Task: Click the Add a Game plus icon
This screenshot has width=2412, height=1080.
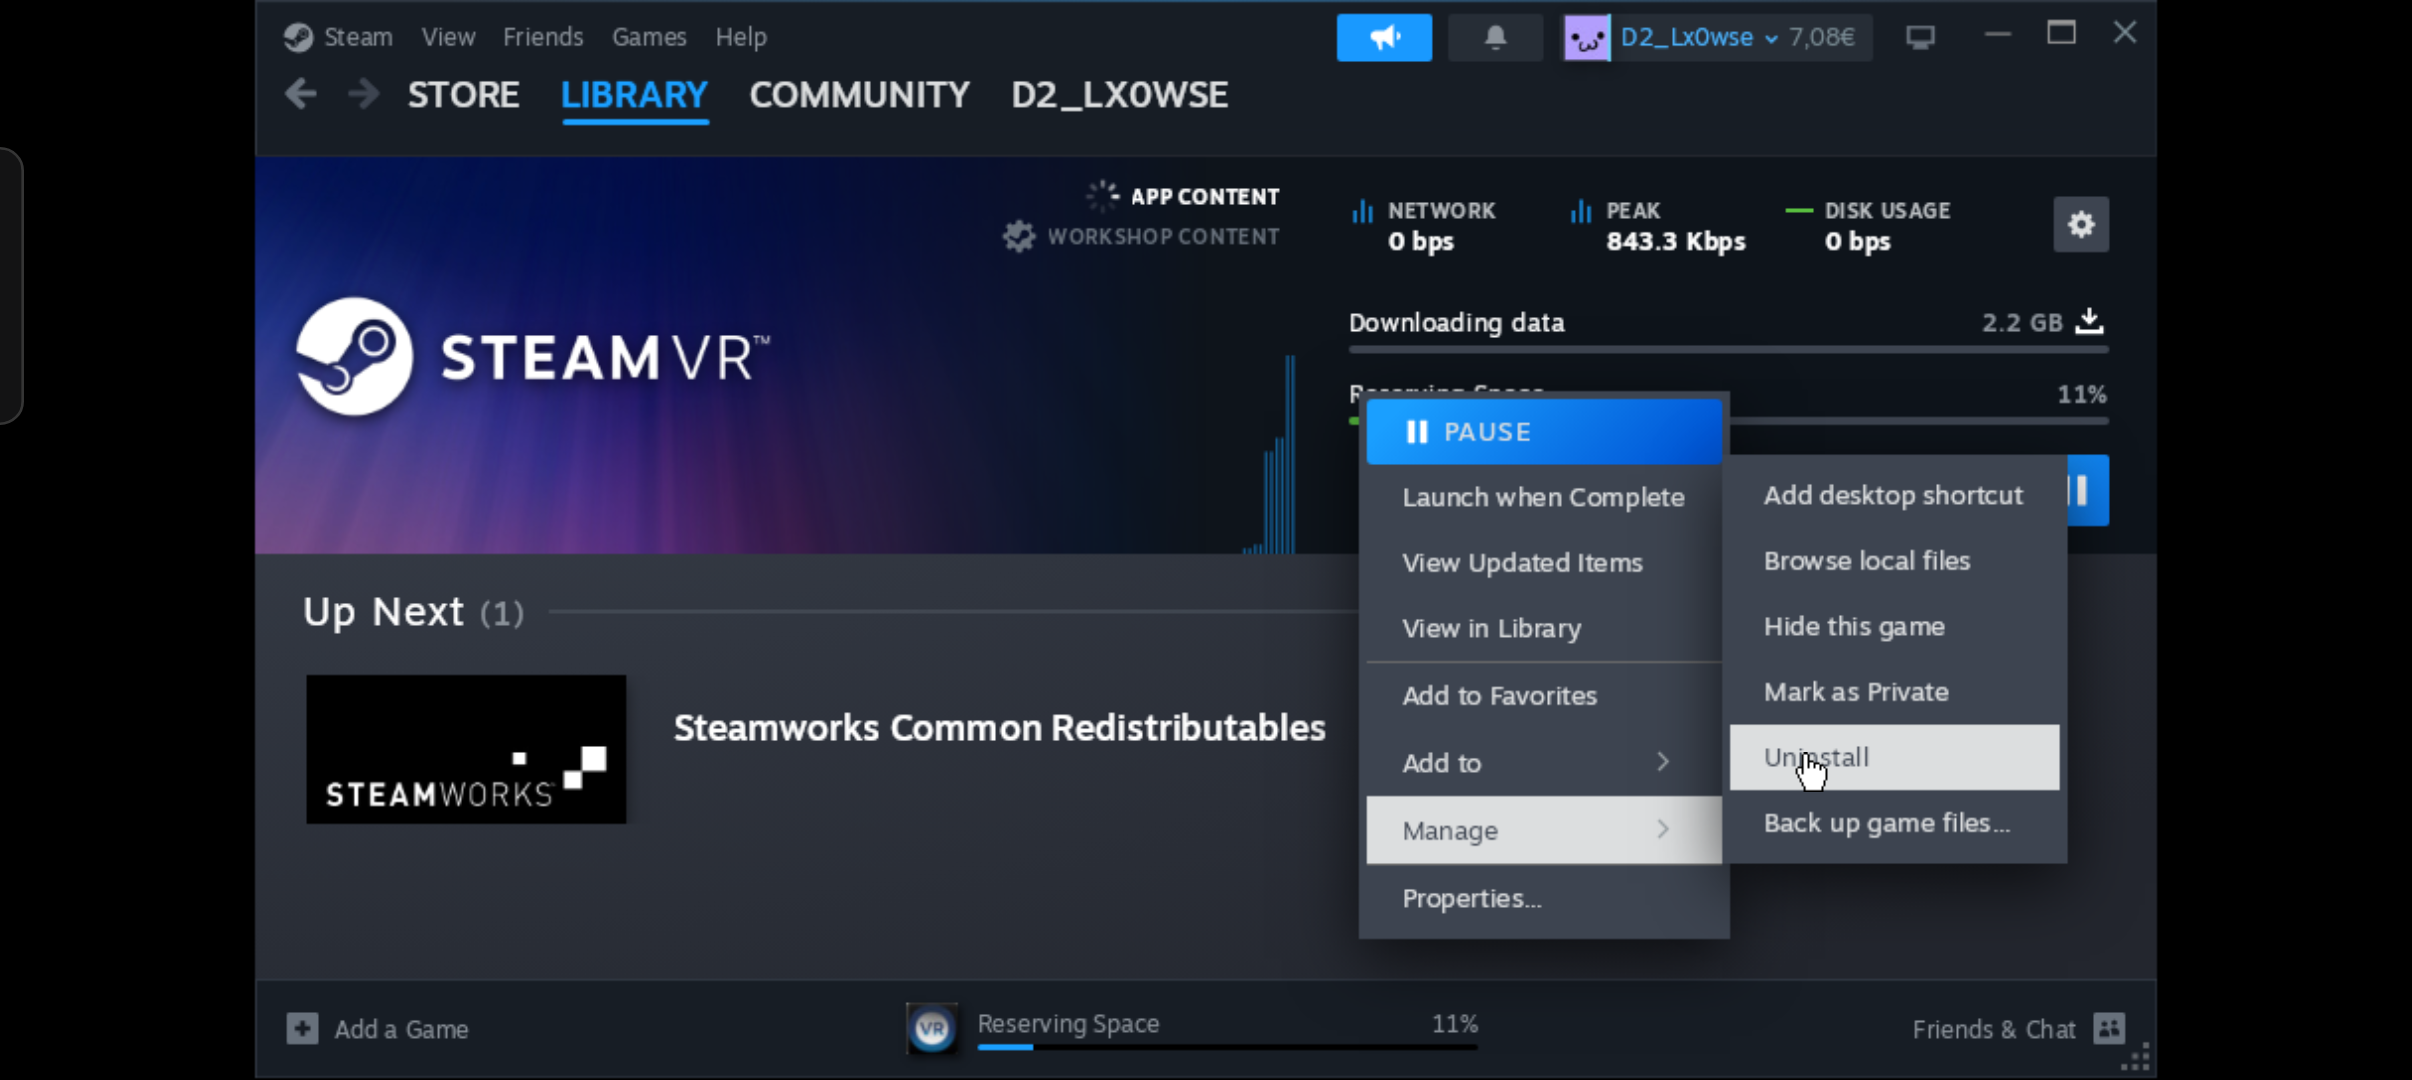Action: coord(302,1028)
